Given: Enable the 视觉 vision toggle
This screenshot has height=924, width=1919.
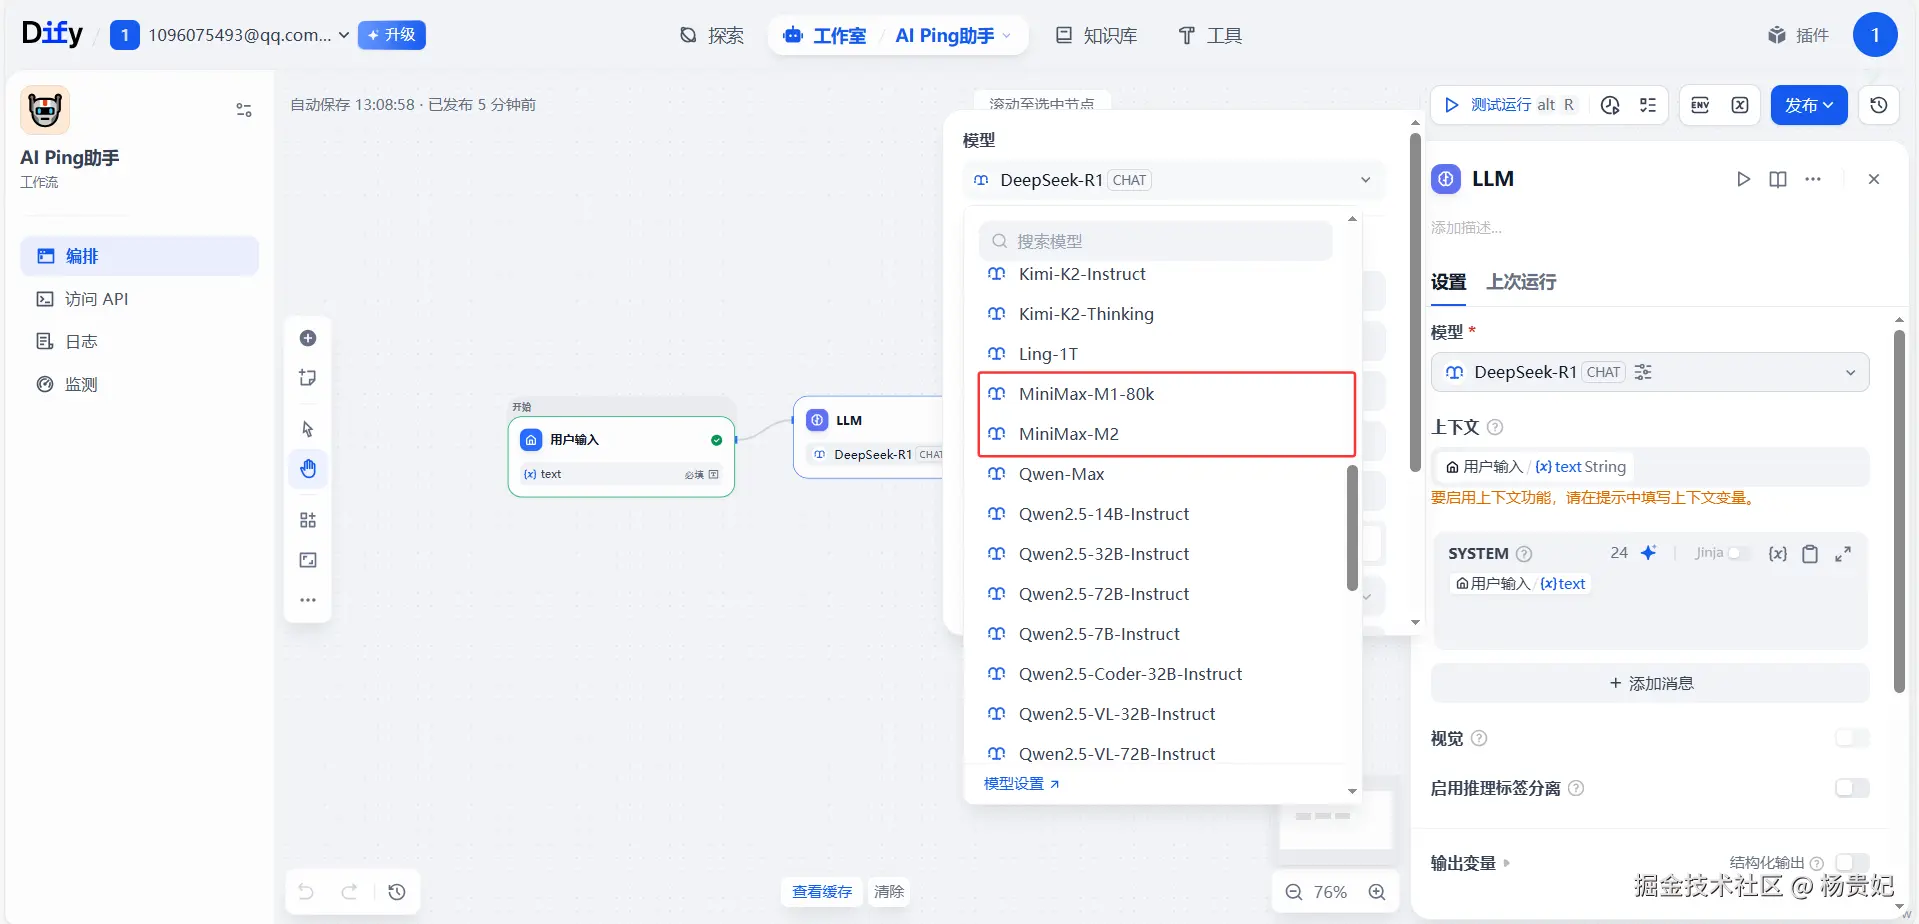Looking at the screenshot, I should tap(1852, 738).
